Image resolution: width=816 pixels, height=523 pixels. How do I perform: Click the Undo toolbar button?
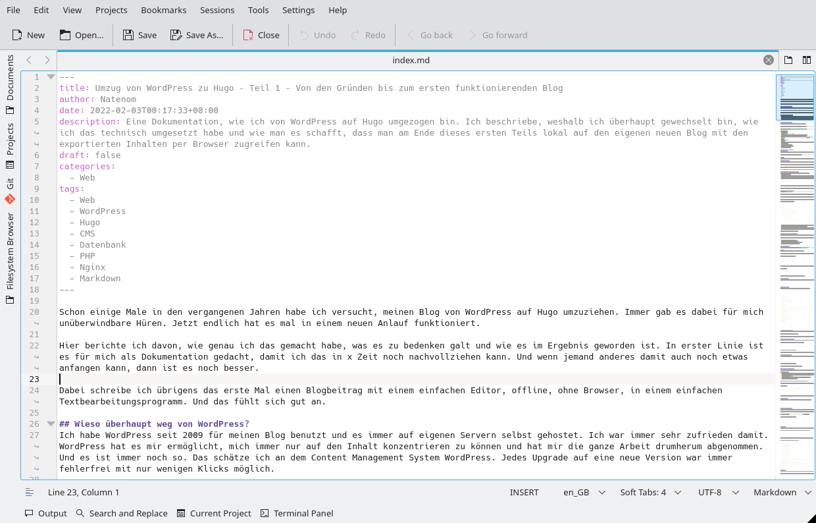pos(317,35)
